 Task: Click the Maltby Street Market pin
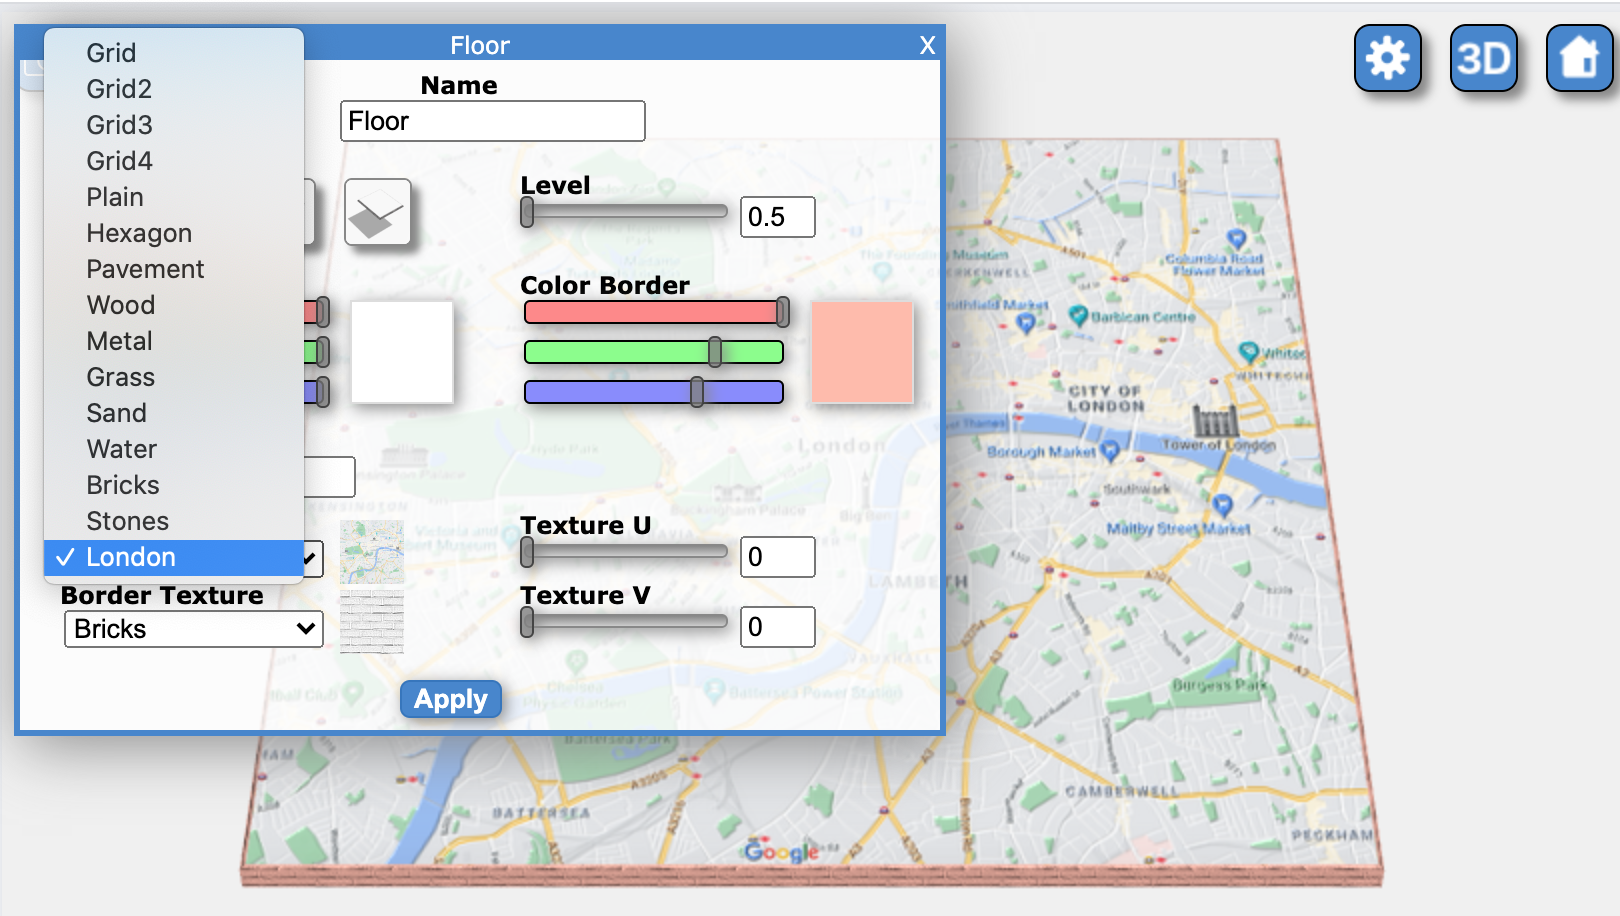point(1222,505)
